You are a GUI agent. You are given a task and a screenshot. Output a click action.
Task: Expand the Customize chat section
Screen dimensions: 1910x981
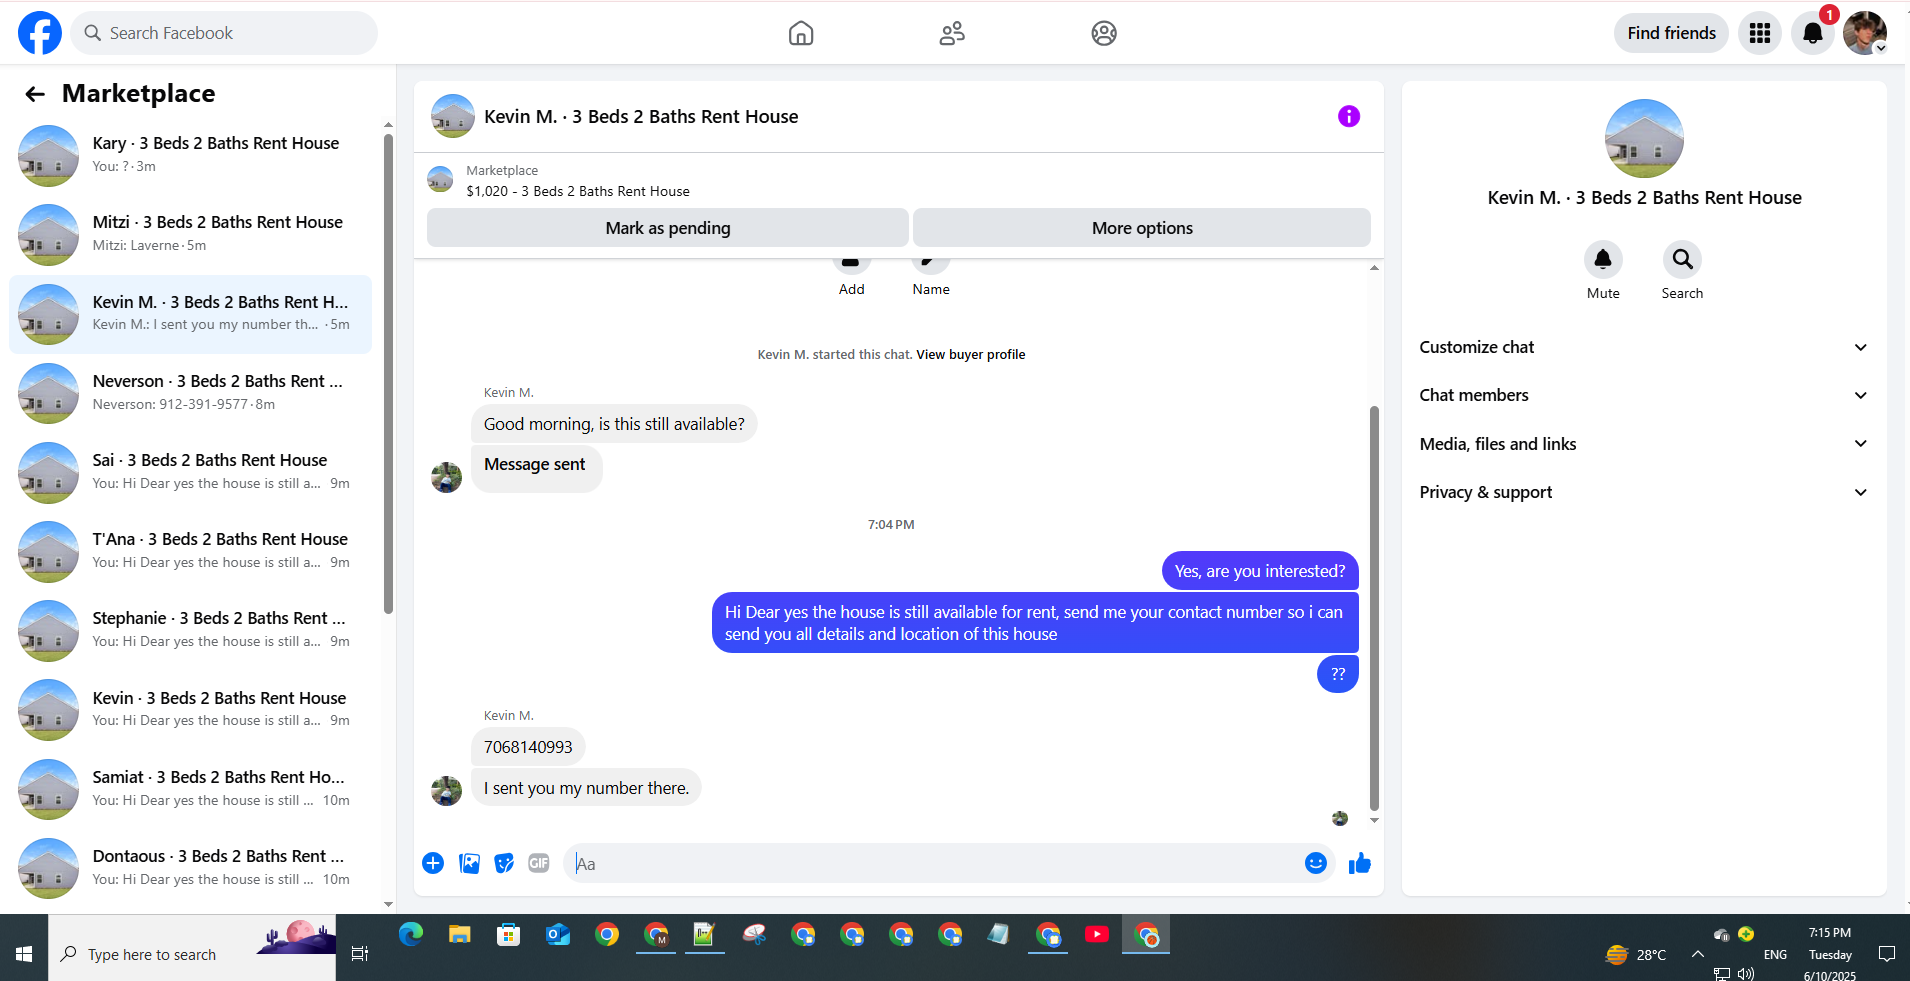[x=1644, y=347]
